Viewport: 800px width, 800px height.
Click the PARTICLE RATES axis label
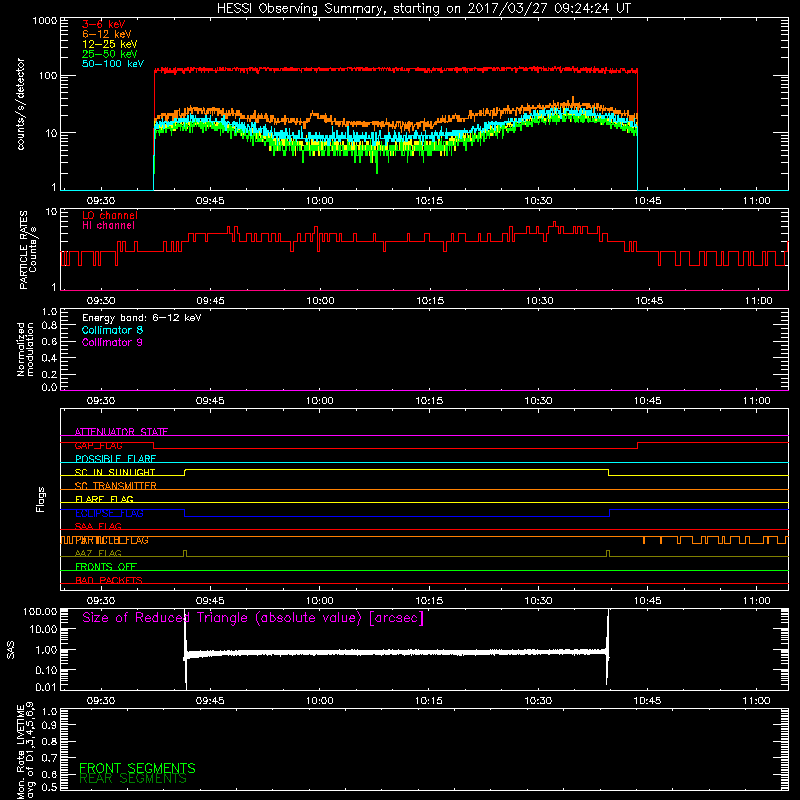click(28, 250)
